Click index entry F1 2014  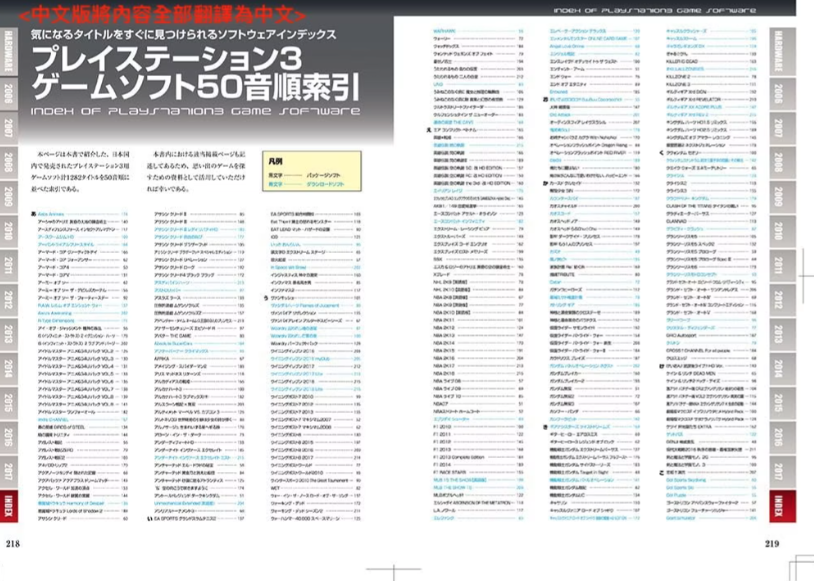tap(442, 465)
